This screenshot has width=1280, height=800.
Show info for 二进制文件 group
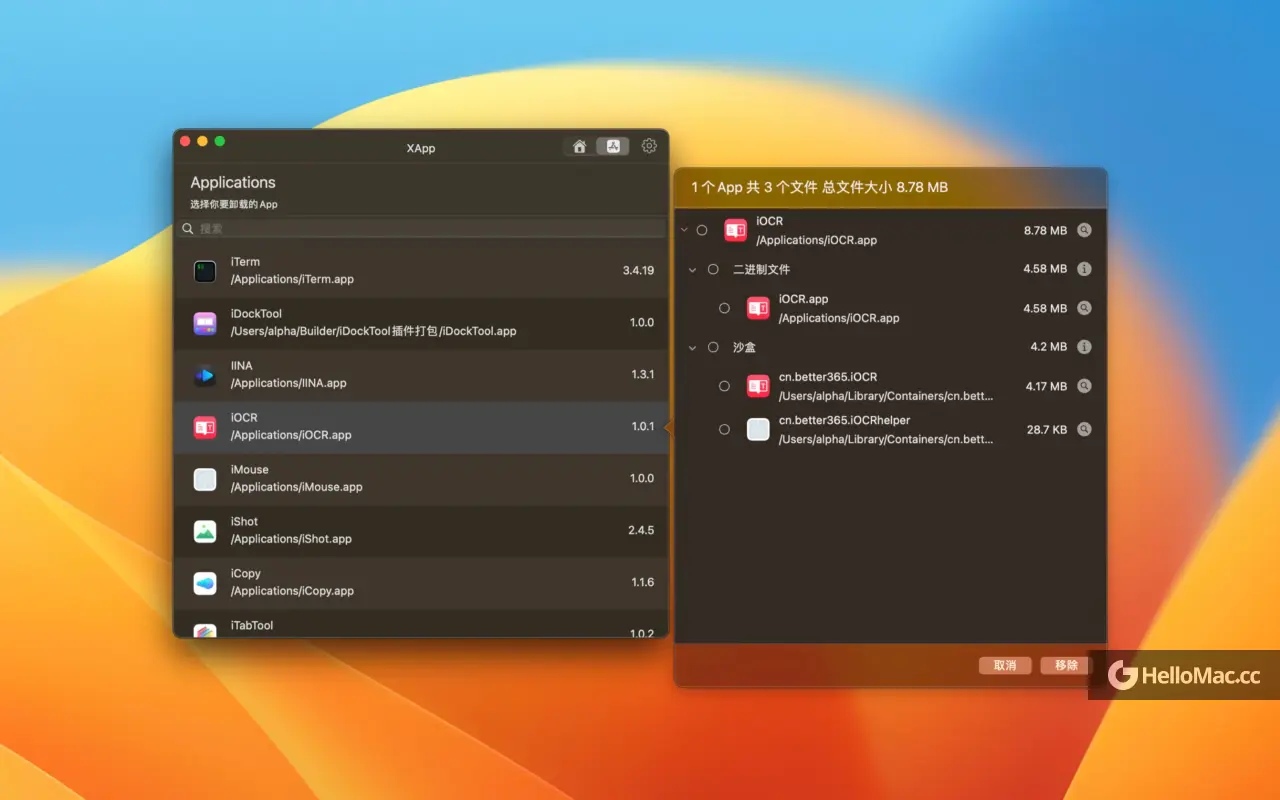pyautogui.click(x=1085, y=269)
